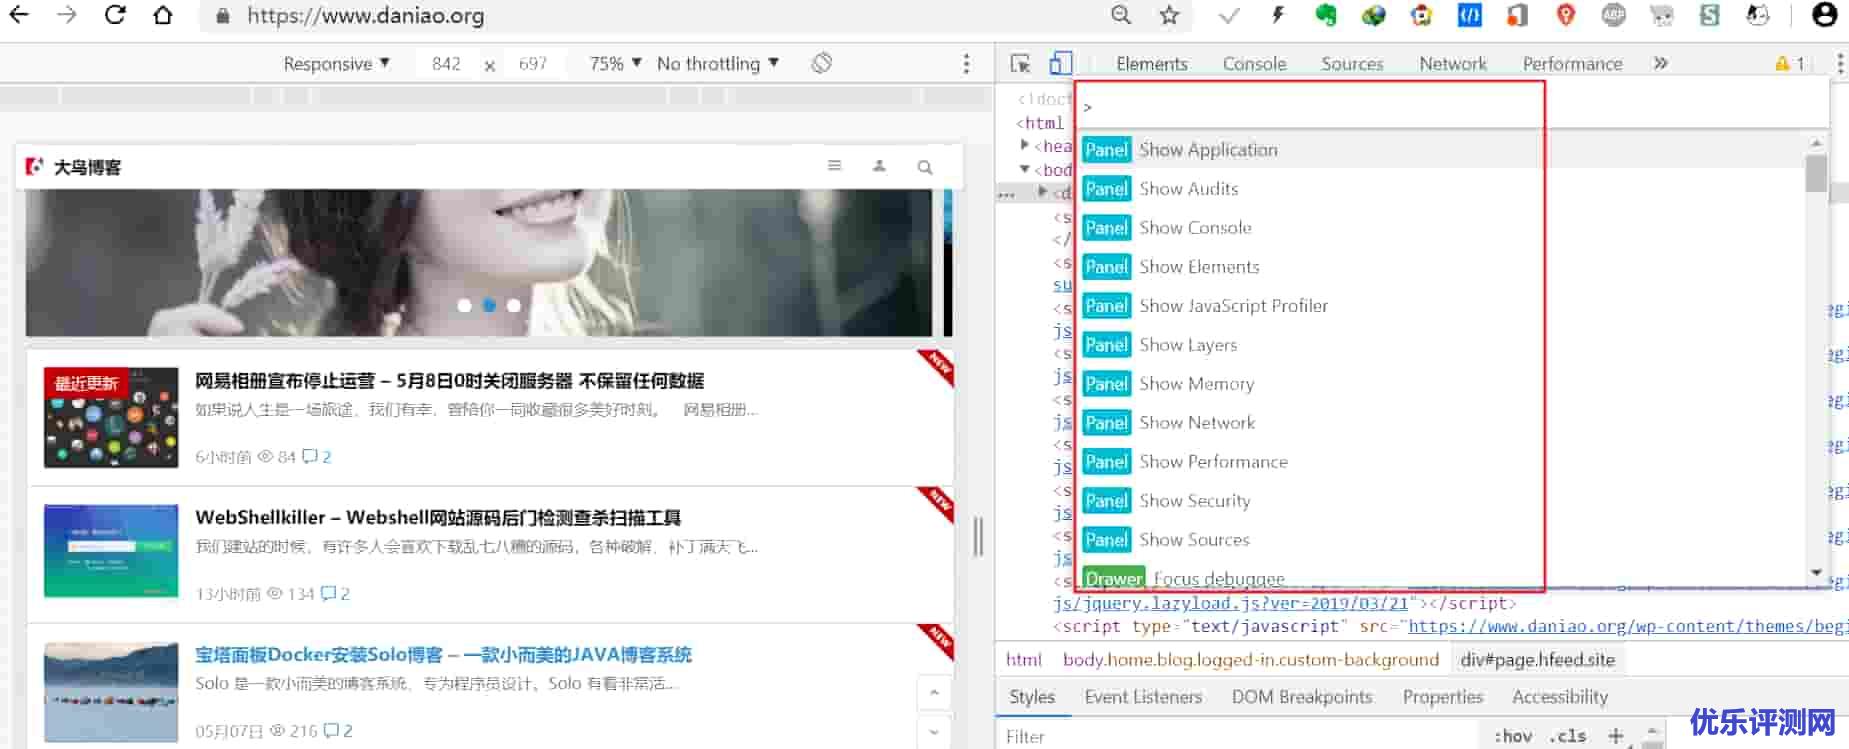Open the No throttling dropdown
Screen dimensions: 1849x749
click(718, 63)
